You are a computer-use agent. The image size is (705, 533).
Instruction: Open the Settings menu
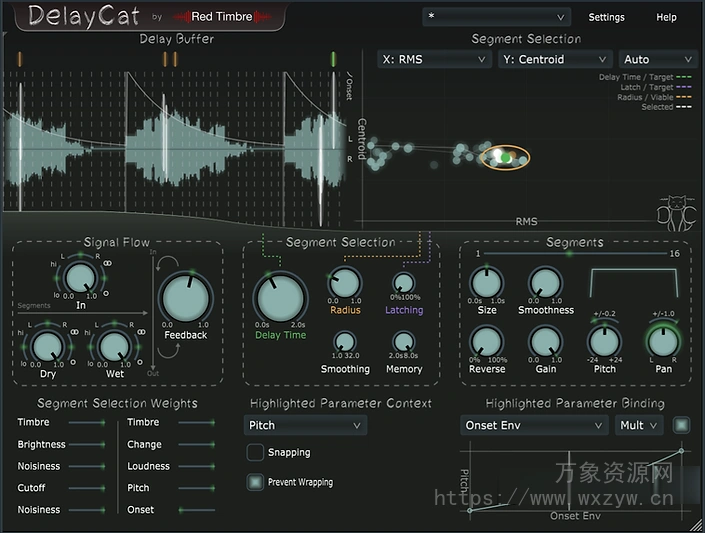tap(606, 17)
